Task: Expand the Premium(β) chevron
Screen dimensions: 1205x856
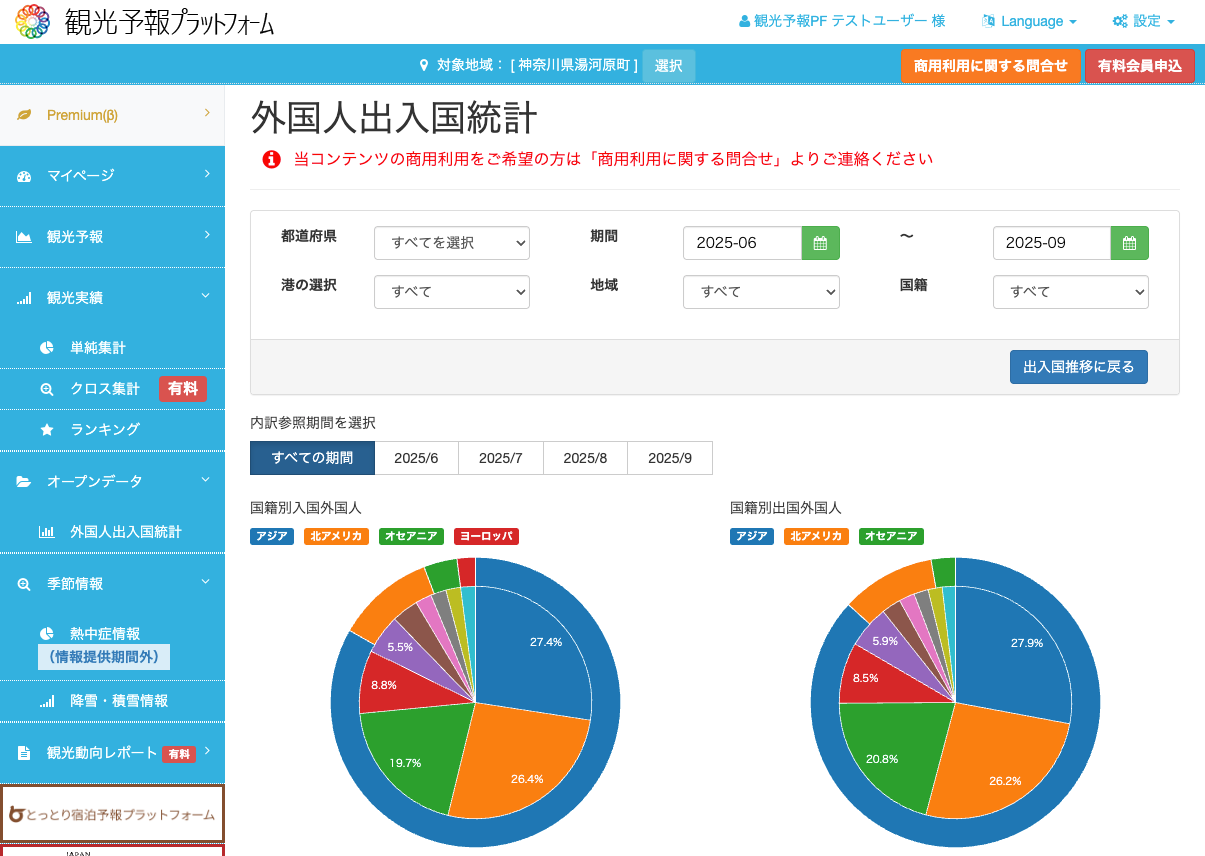Action: 207,113
